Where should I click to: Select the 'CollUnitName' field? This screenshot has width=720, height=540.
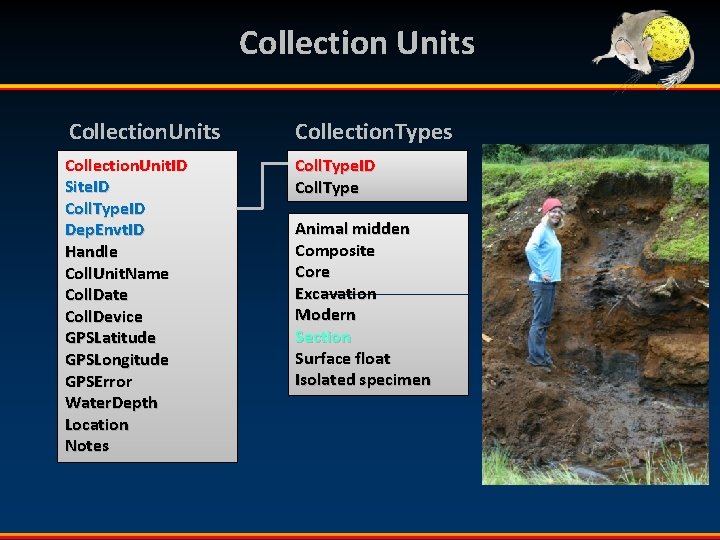click(117, 274)
